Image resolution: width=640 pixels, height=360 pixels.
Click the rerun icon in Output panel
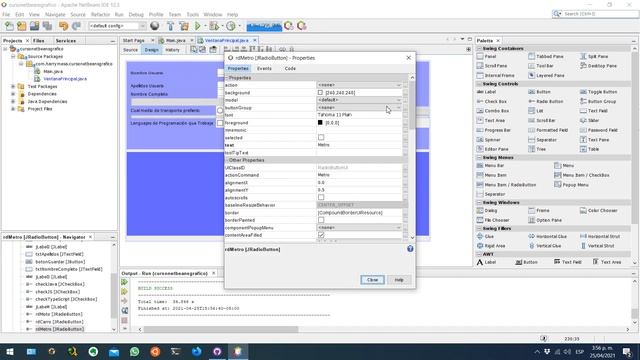124,282
